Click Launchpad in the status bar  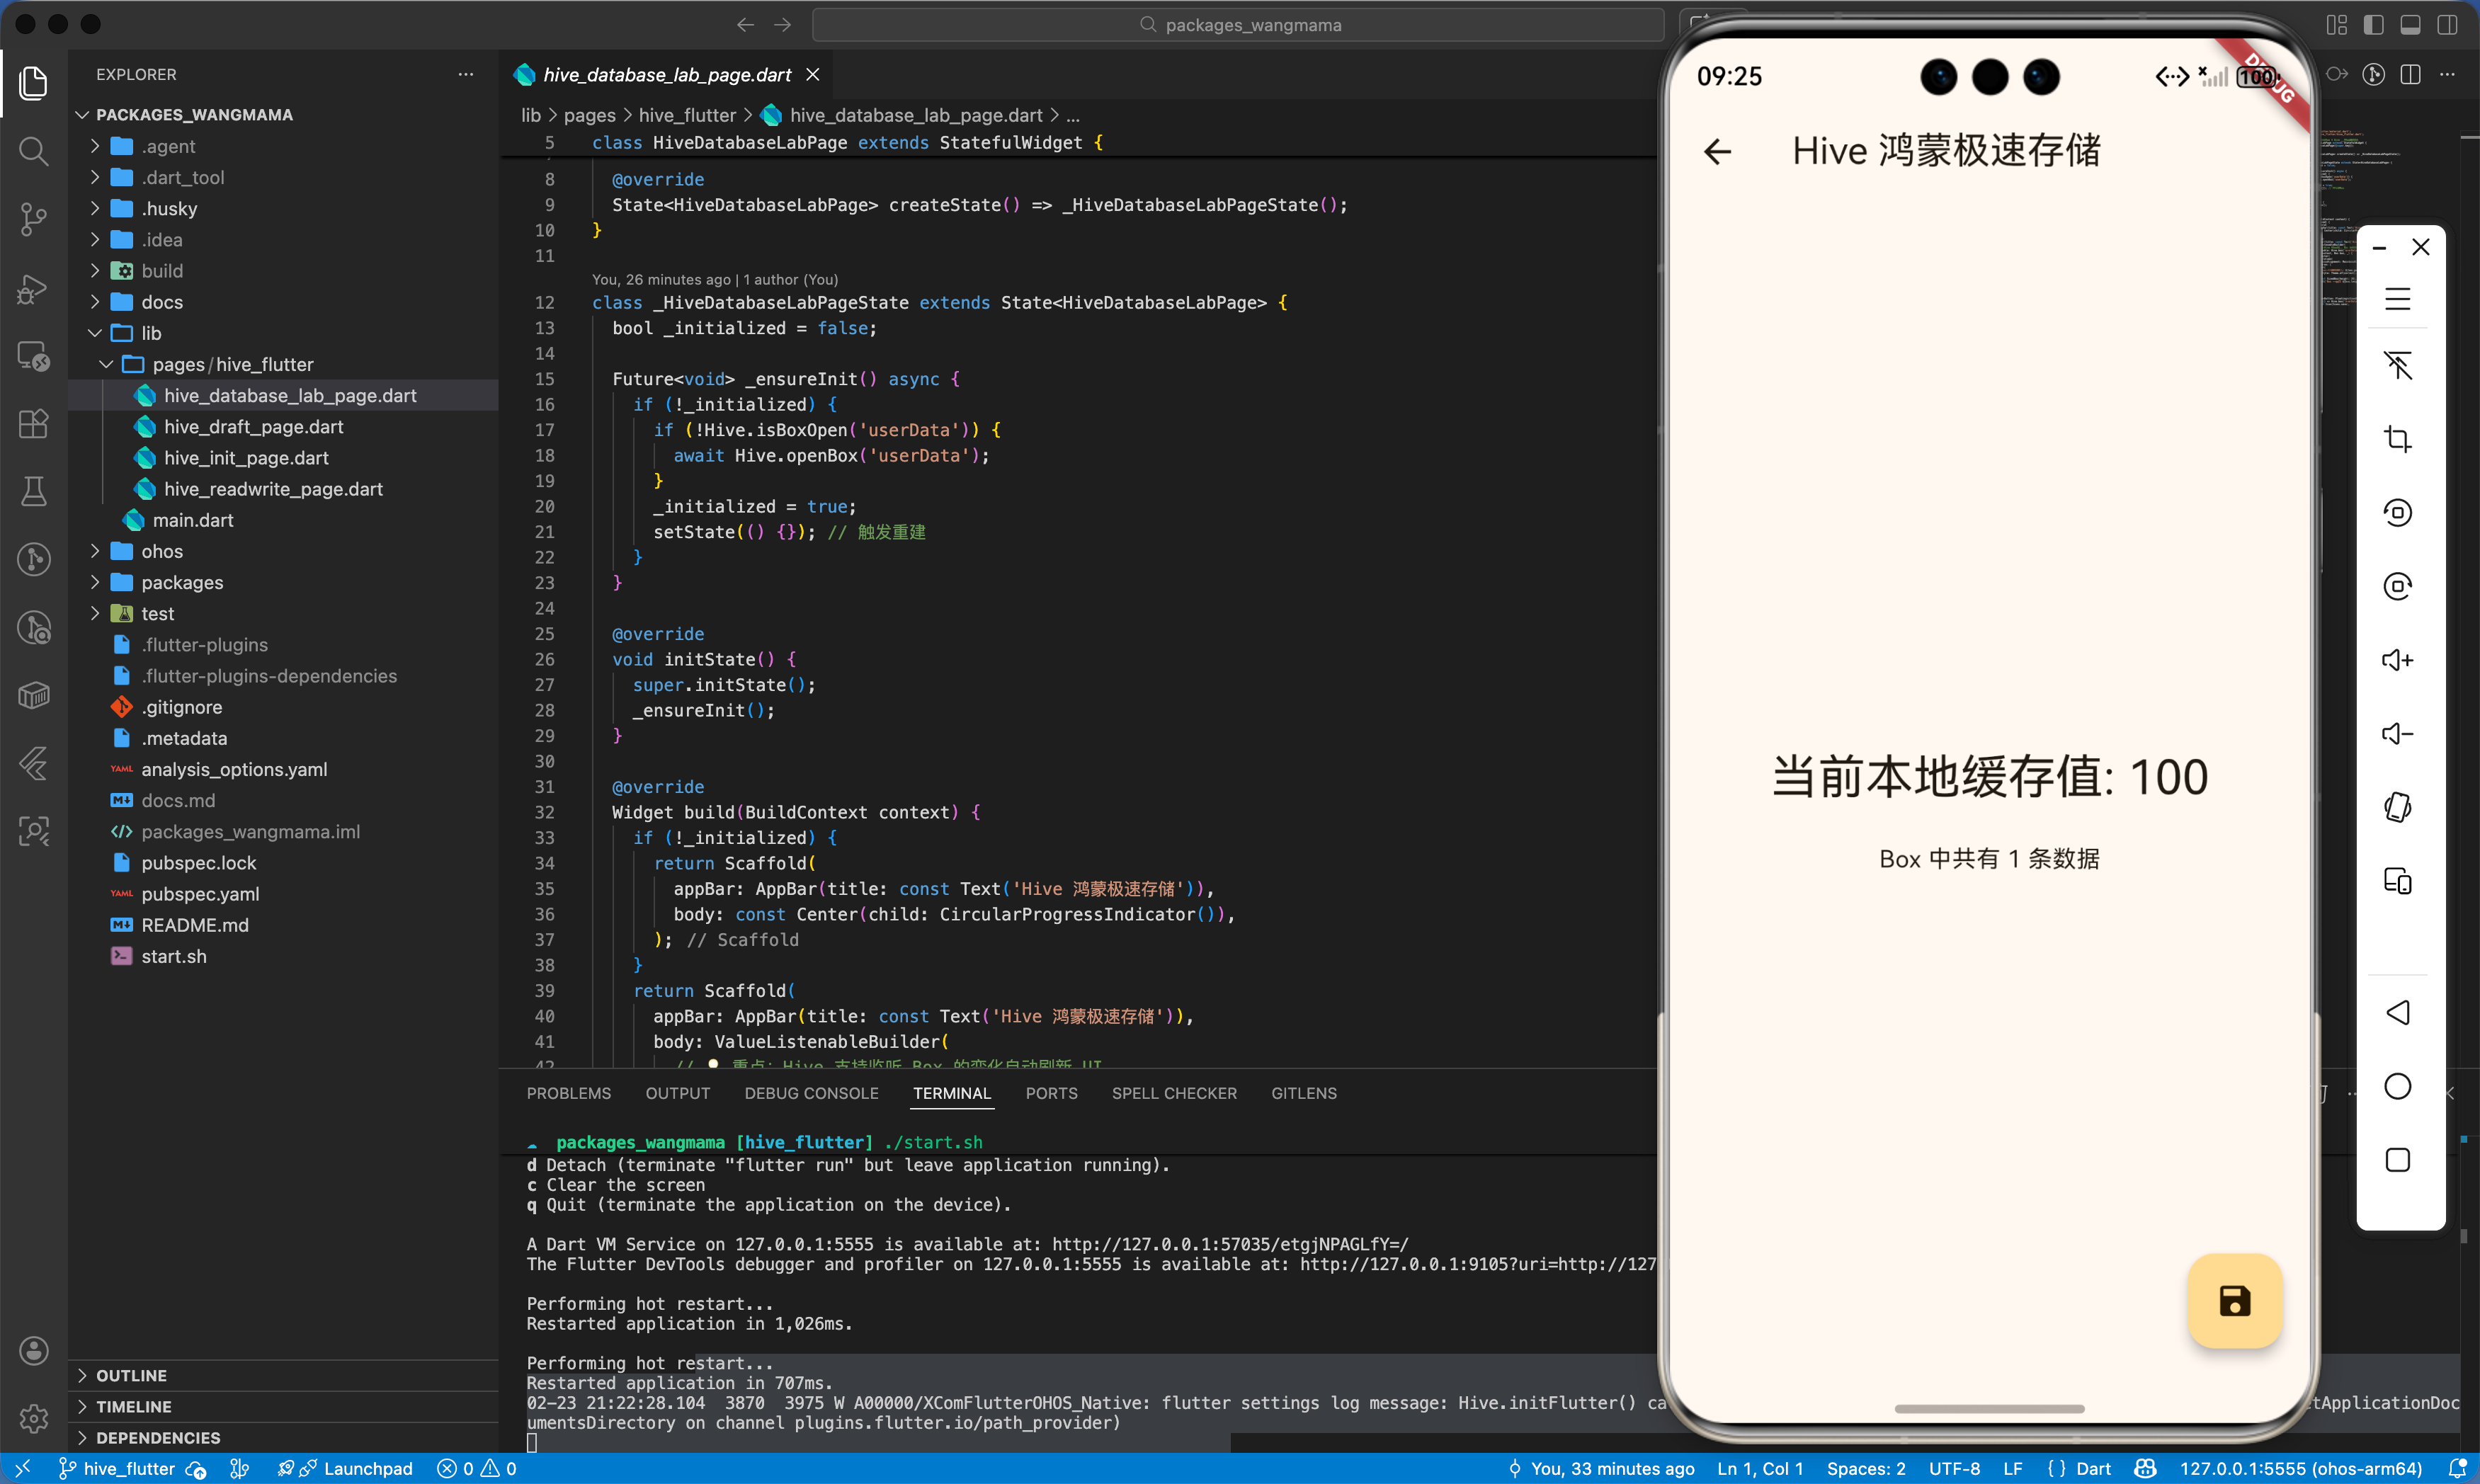point(367,1468)
